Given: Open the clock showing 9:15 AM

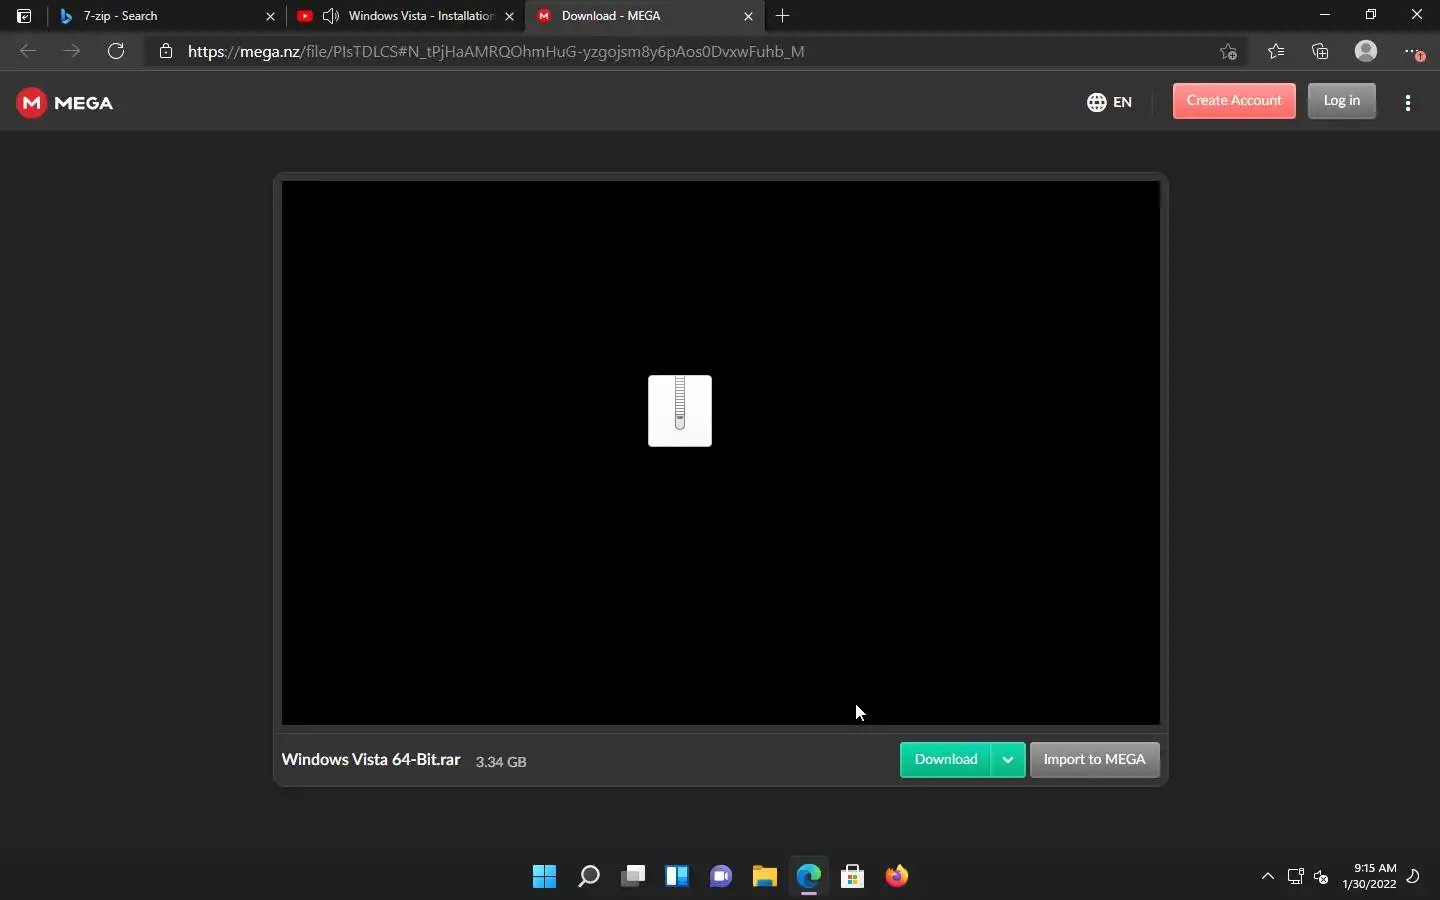Looking at the screenshot, I should [1370, 876].
